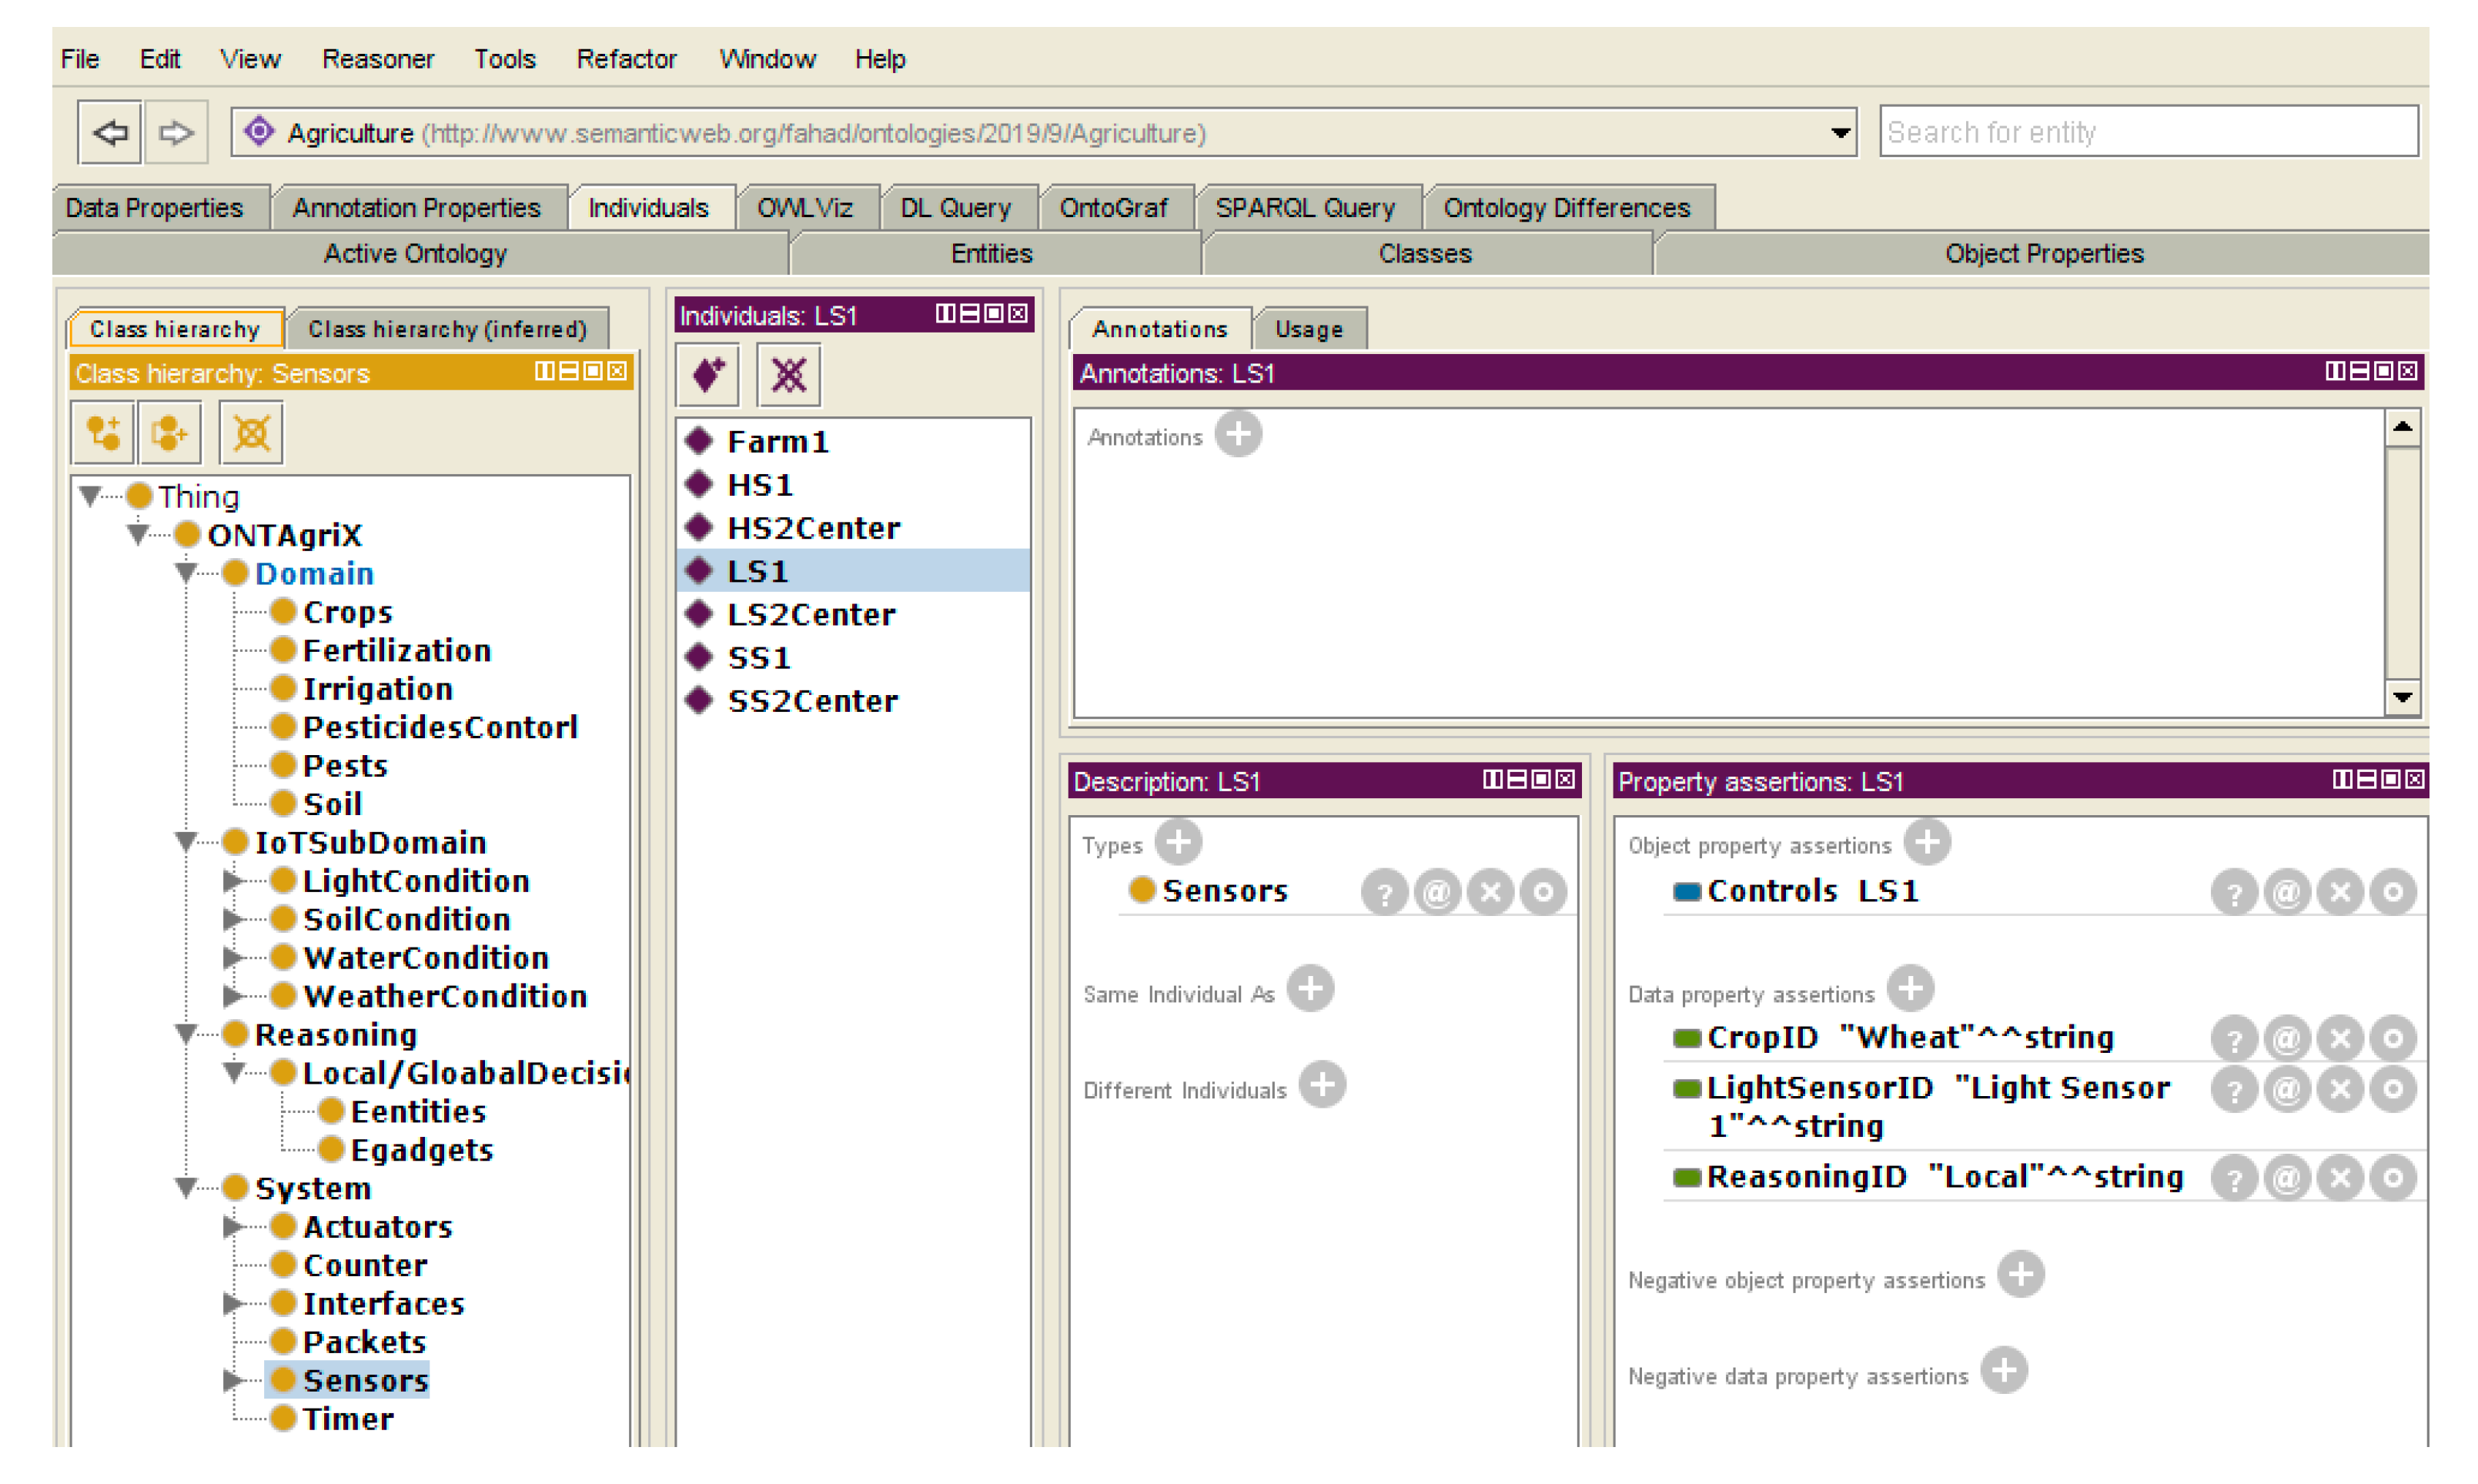The width and height of the screenshot is (2478, 1484).
Task: Add a new object property assertion
Action: [1927, 842]
